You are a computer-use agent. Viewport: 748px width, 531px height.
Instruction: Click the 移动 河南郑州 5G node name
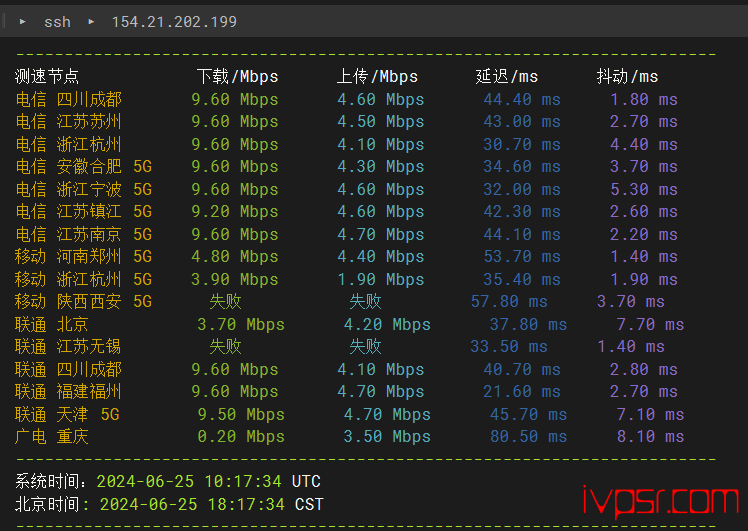point(84,257)
